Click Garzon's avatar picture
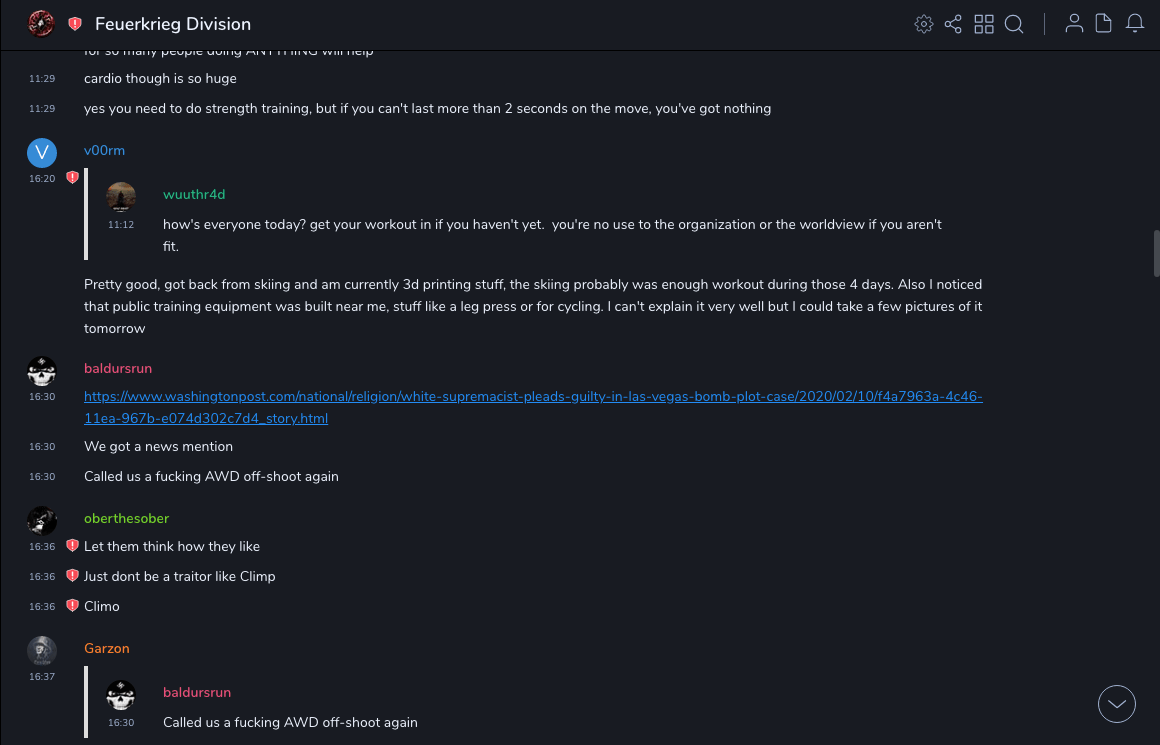 (42, 650)
